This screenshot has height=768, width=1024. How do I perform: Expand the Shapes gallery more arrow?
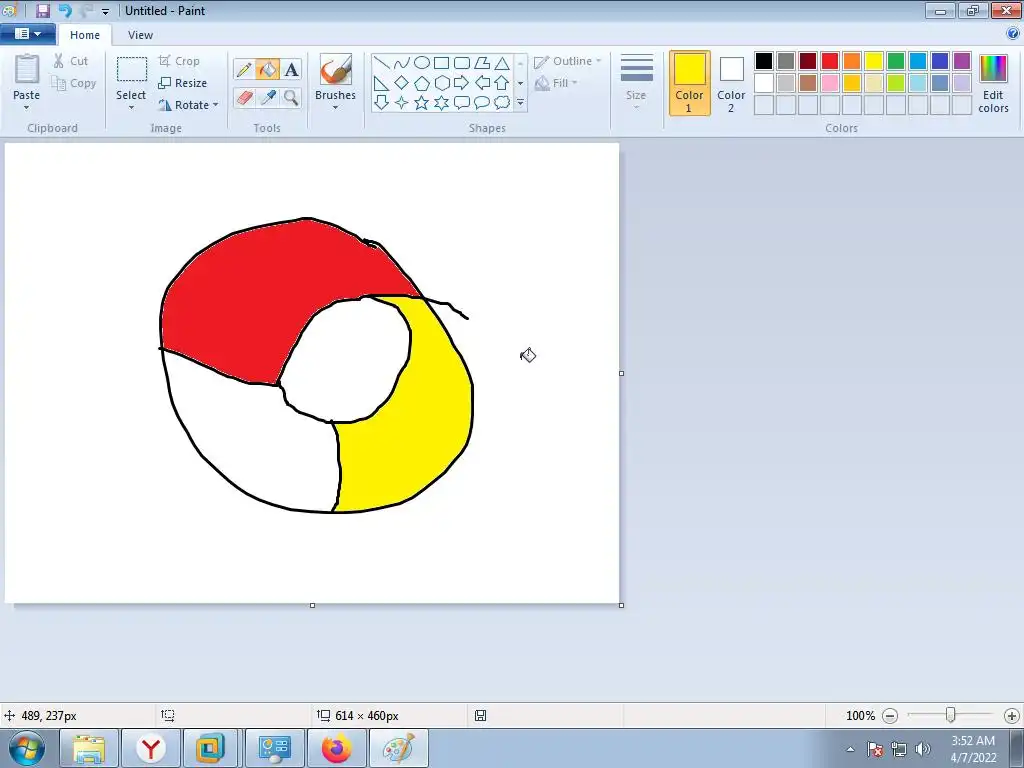coord(520,103)
